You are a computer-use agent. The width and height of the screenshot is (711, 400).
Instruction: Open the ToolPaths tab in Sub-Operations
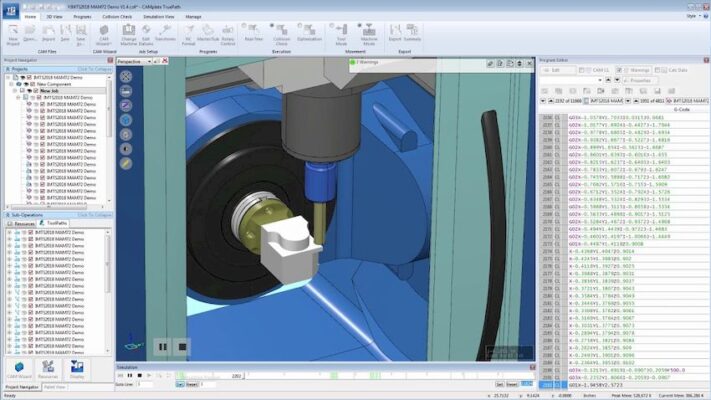click(54, 223)
